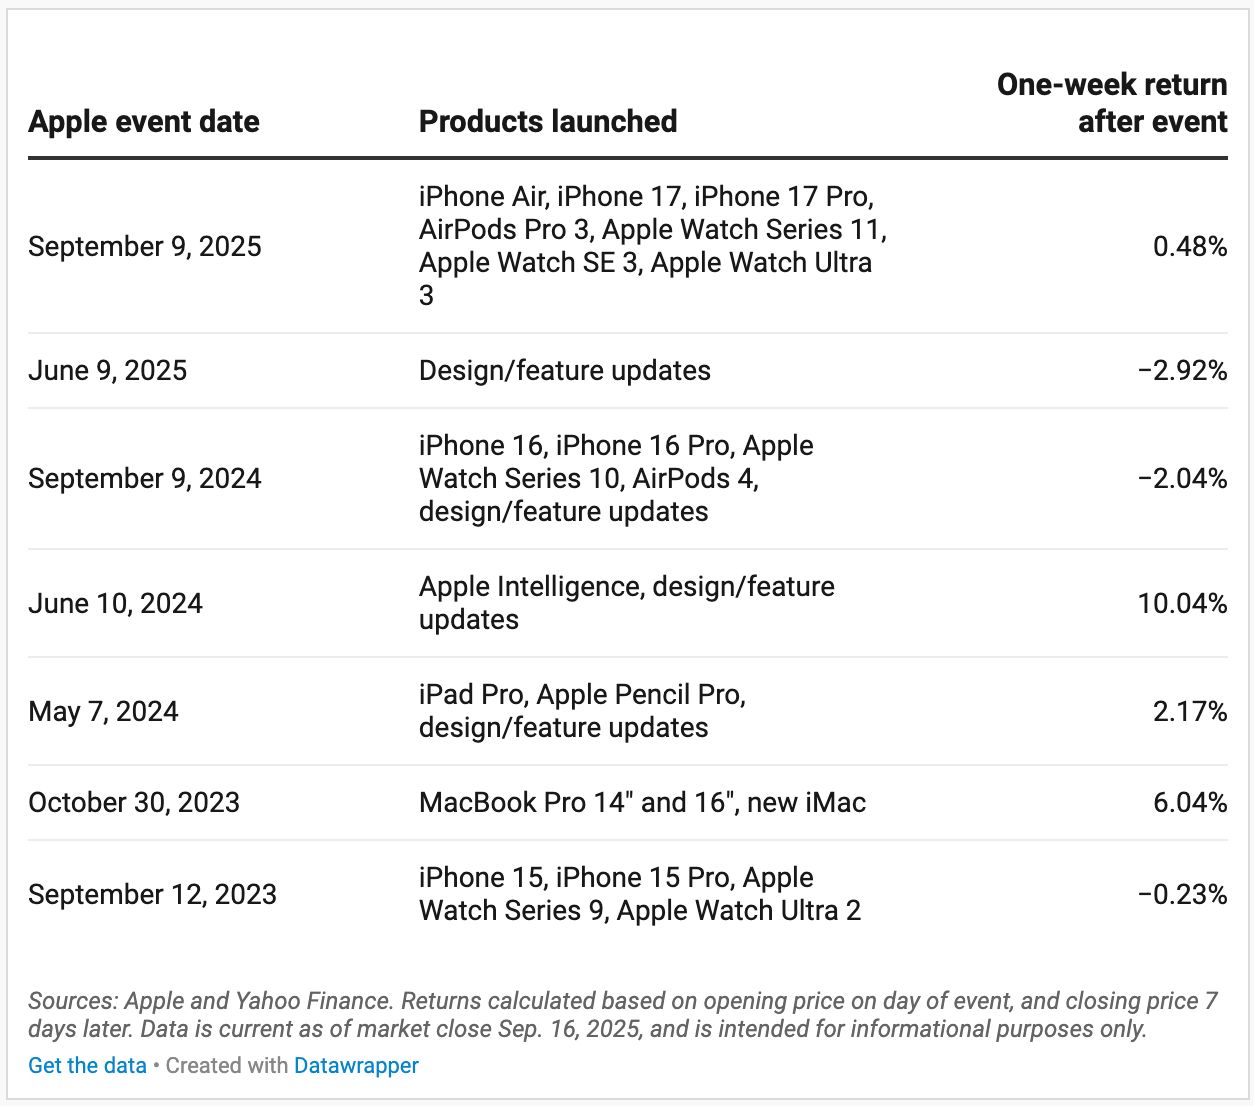The height and width of the screenshot is (1106, 1254).
Task: Select the September 9, 2024 date cell
Action: click(145, 479)
